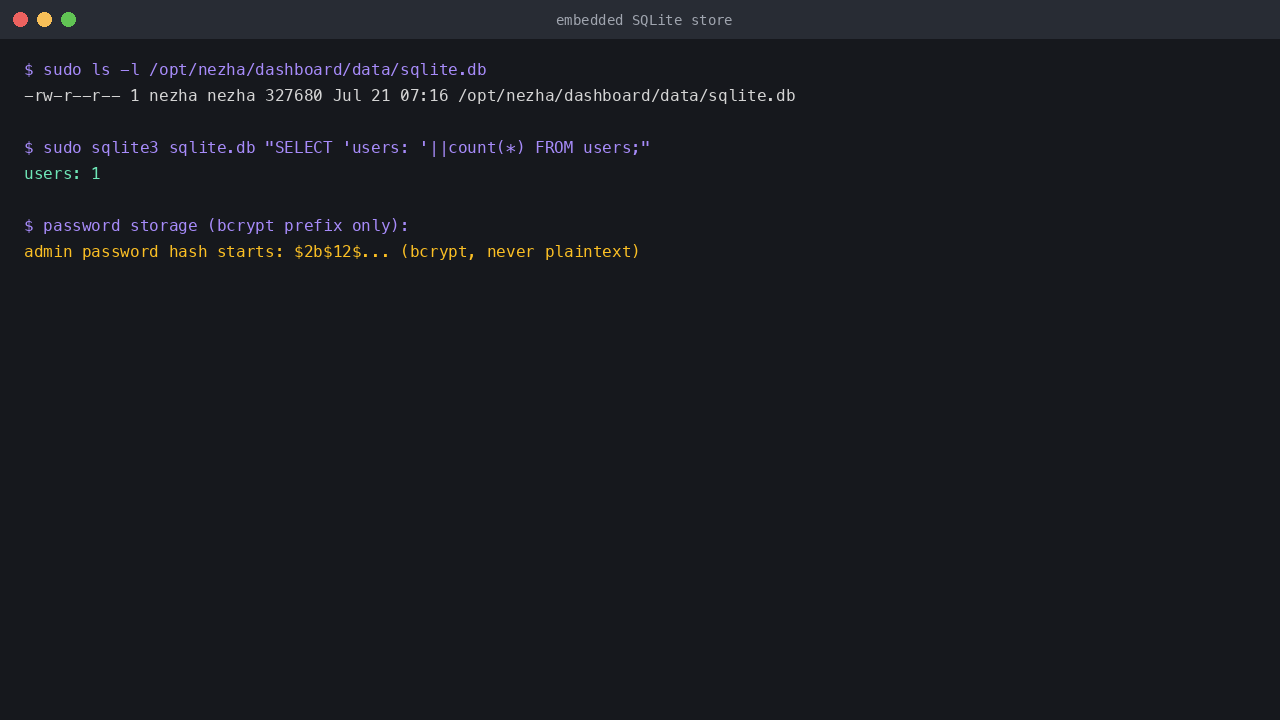The image size is (1280, 720).
Task: Click the yellow minimize window button
Action: point(44,19)
